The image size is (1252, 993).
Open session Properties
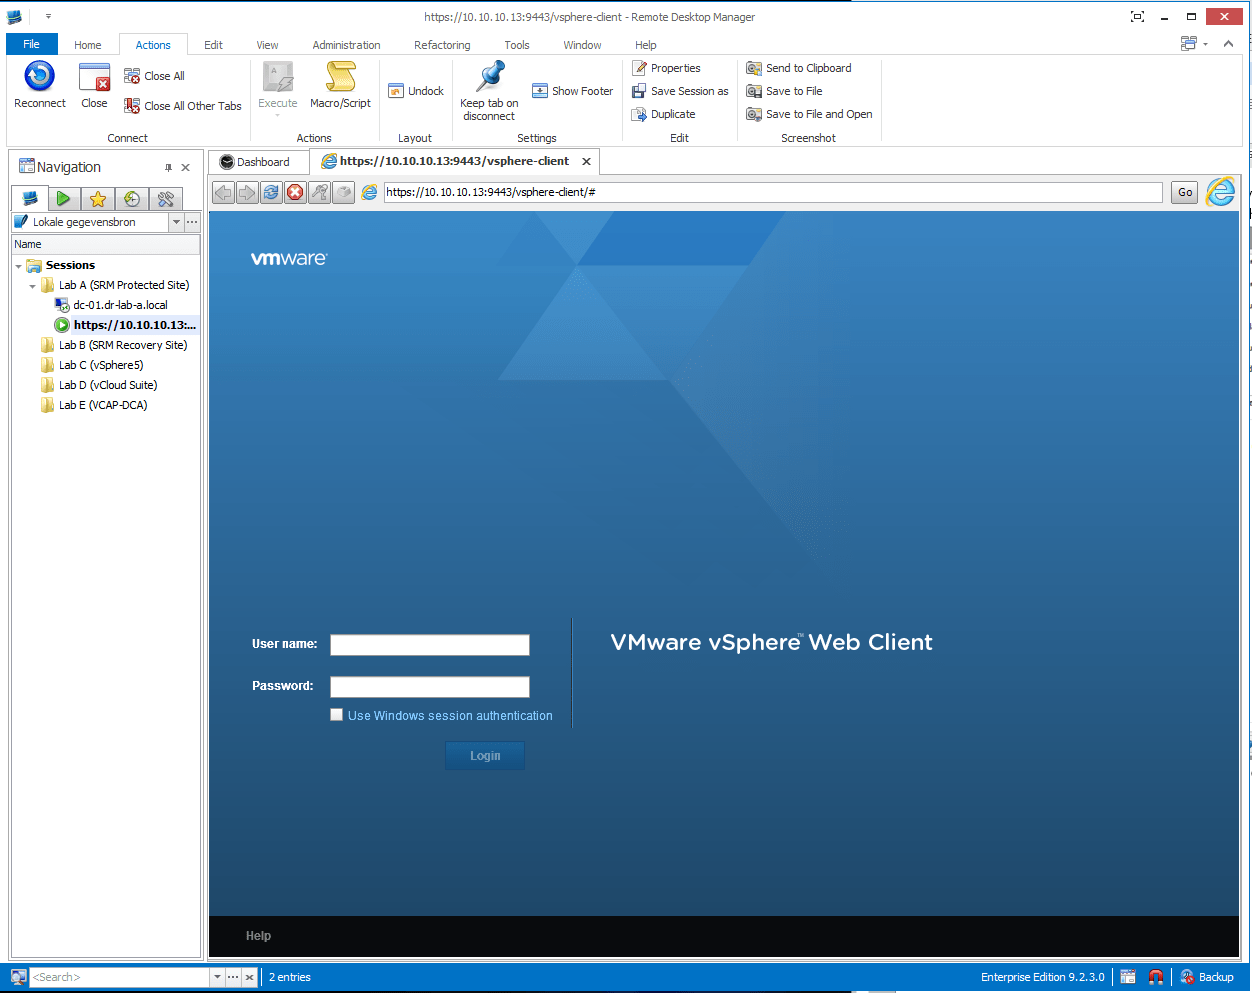click(666, 68)
